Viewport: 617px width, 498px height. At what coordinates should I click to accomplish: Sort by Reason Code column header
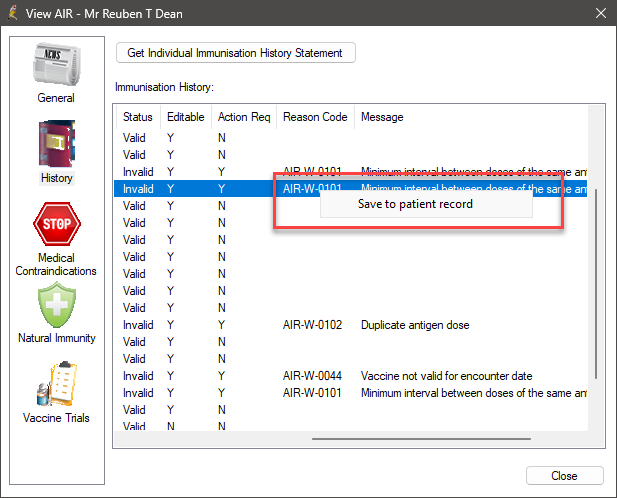315,117
